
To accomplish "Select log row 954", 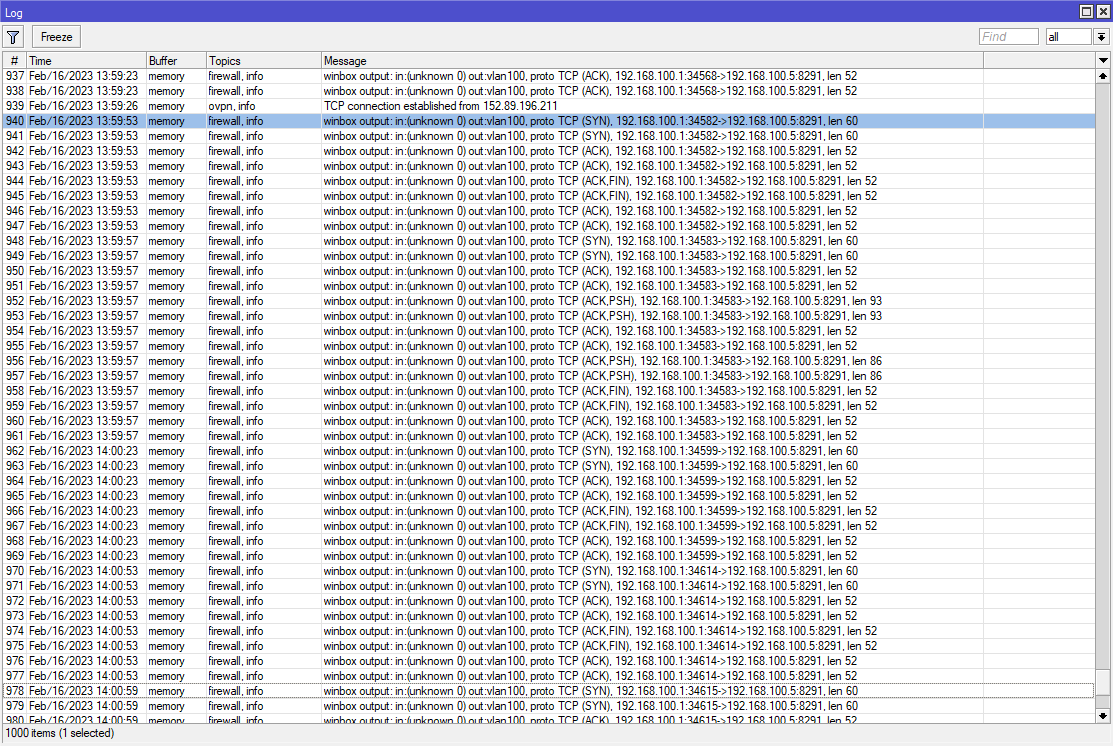I will click(549, 331).
